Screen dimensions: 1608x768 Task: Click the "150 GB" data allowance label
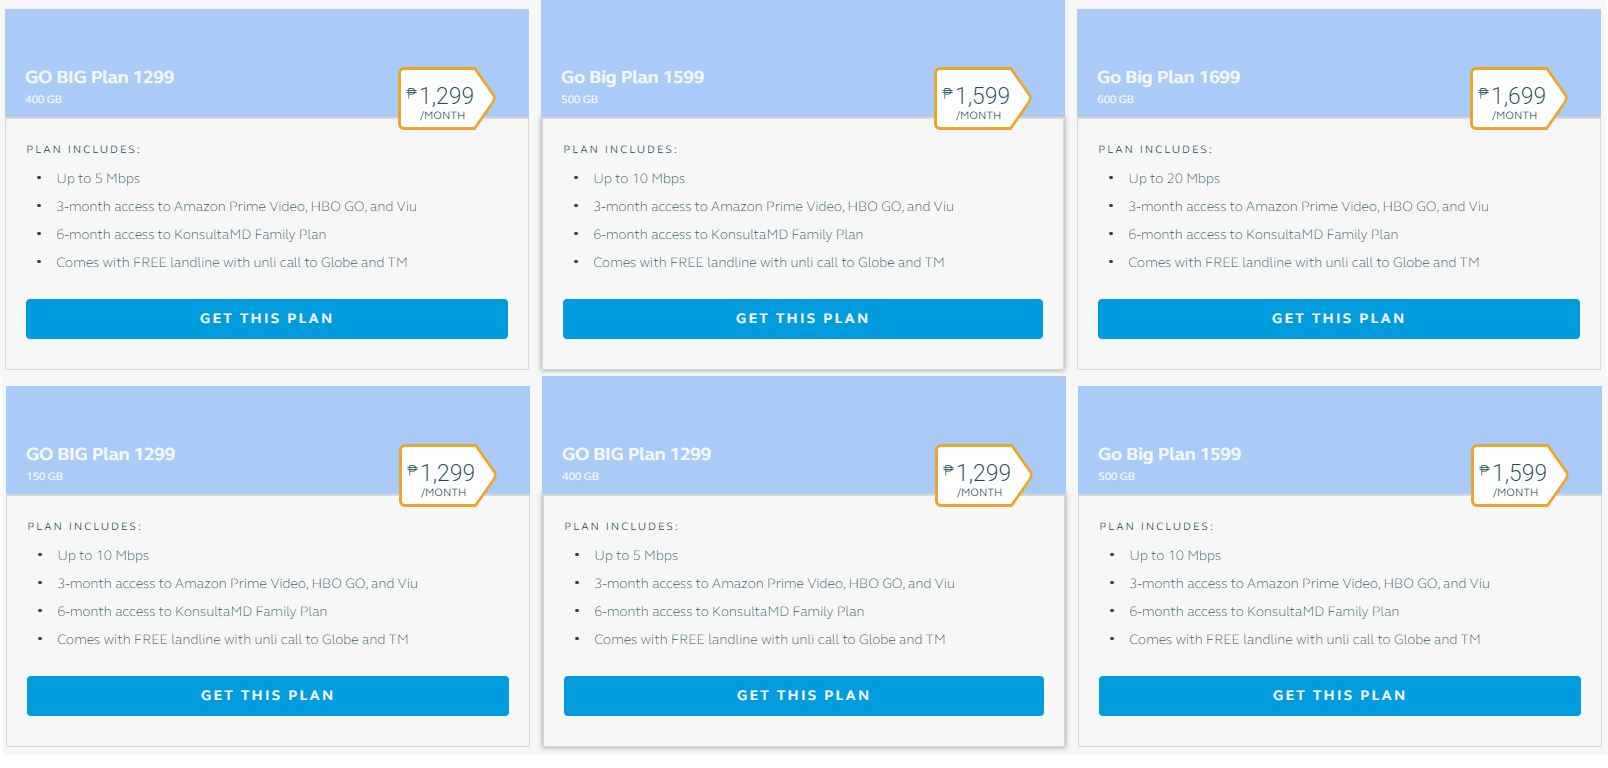click(45, 477)
